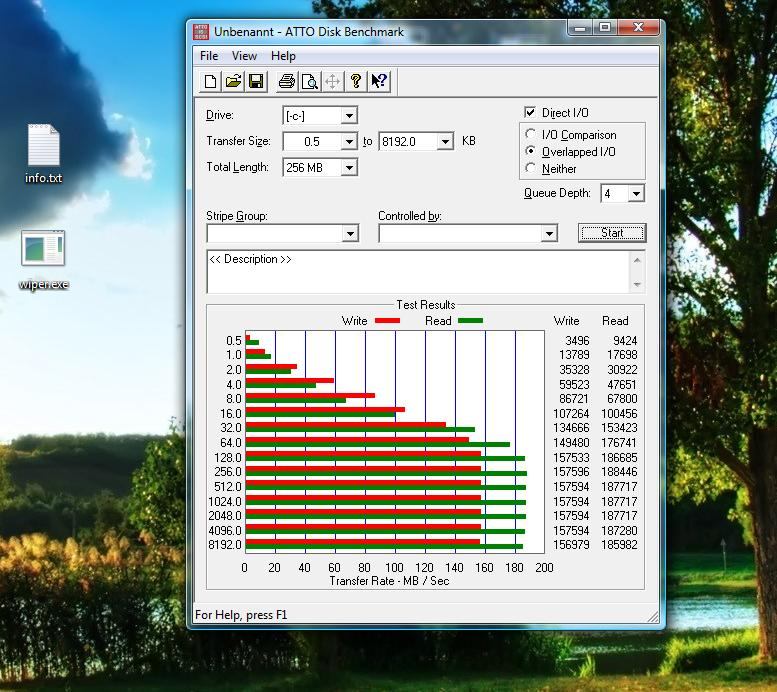Click the Description scrollbar up arrow

pos(637,261)
